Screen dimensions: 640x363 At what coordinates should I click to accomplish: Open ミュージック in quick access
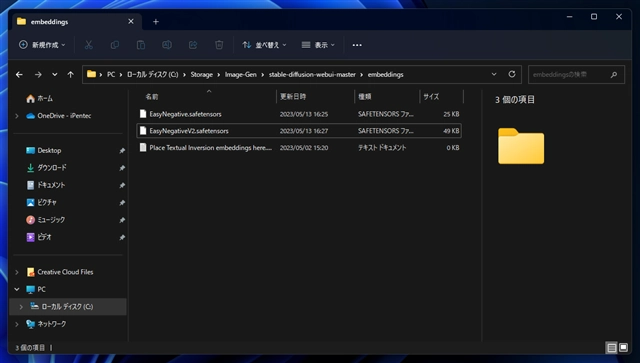(45, 220)
